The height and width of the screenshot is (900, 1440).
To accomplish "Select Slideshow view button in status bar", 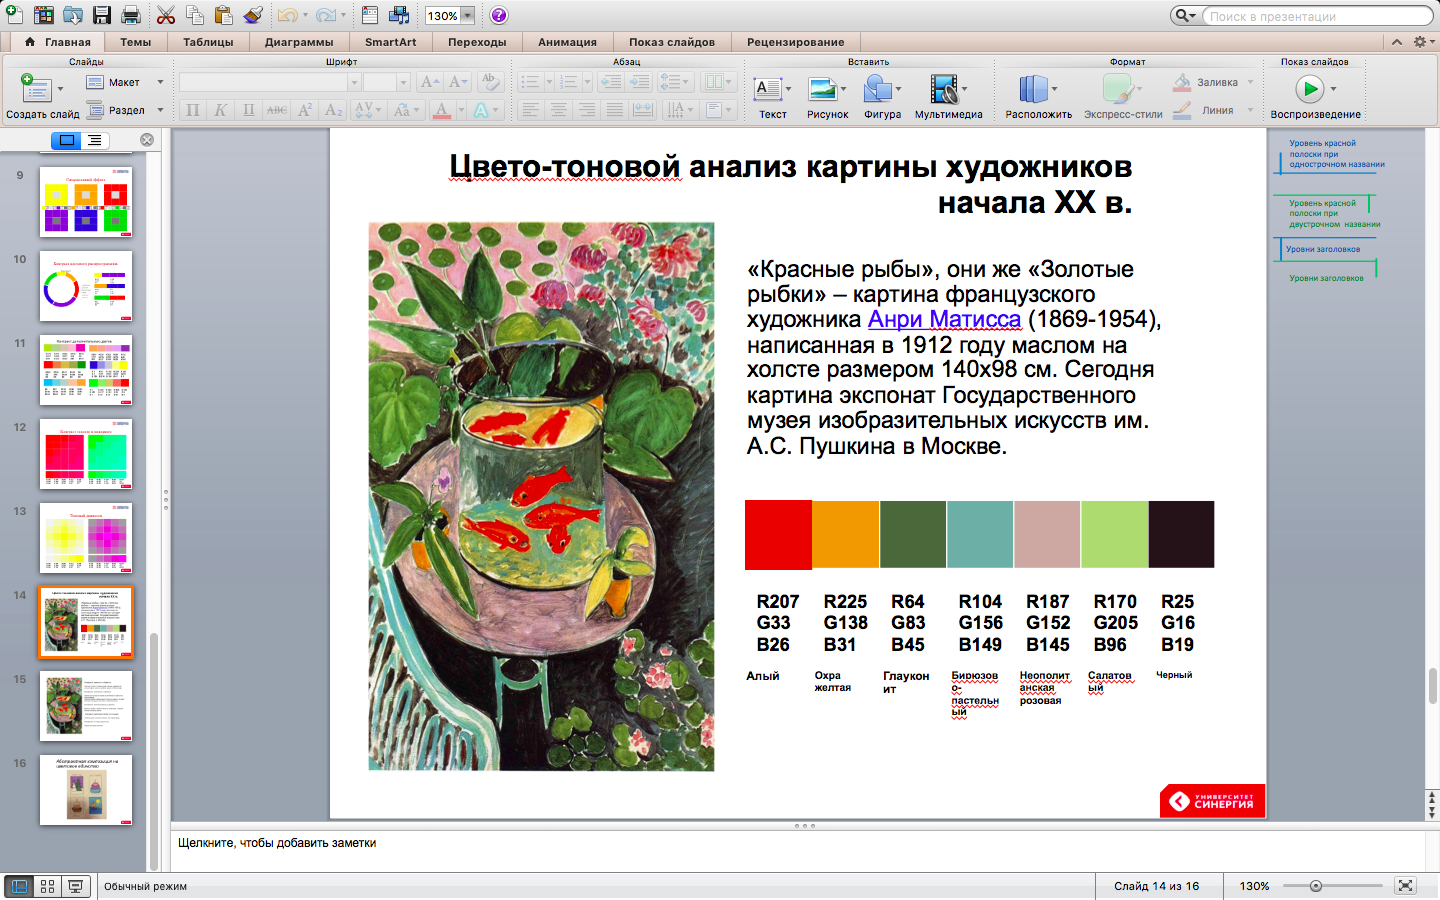I will [75, 886].
